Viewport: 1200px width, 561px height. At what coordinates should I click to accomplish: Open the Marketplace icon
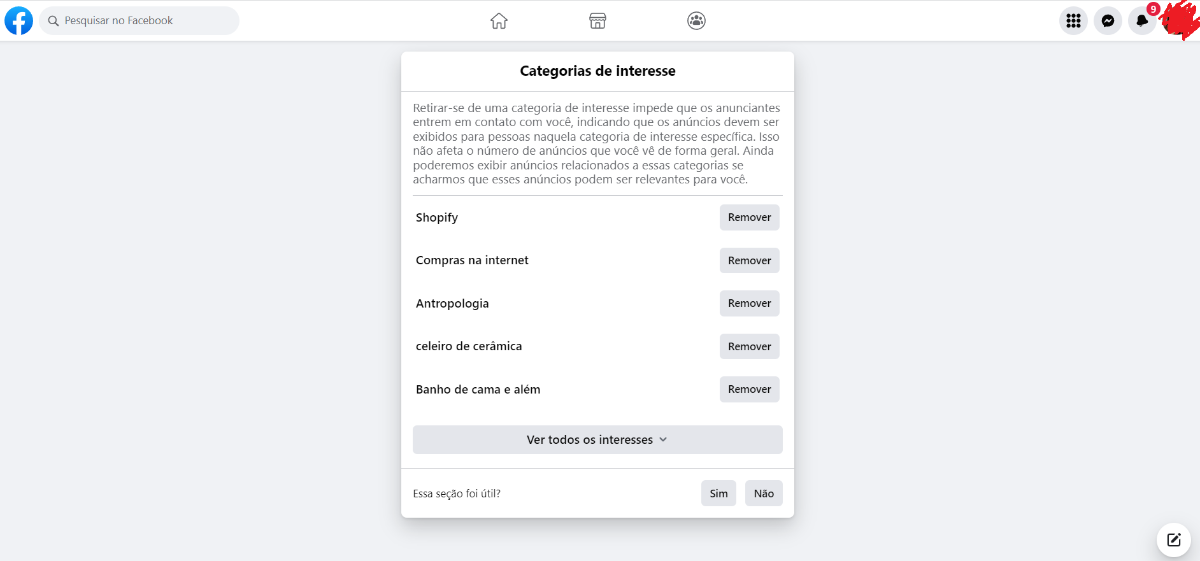click(598, 20)
